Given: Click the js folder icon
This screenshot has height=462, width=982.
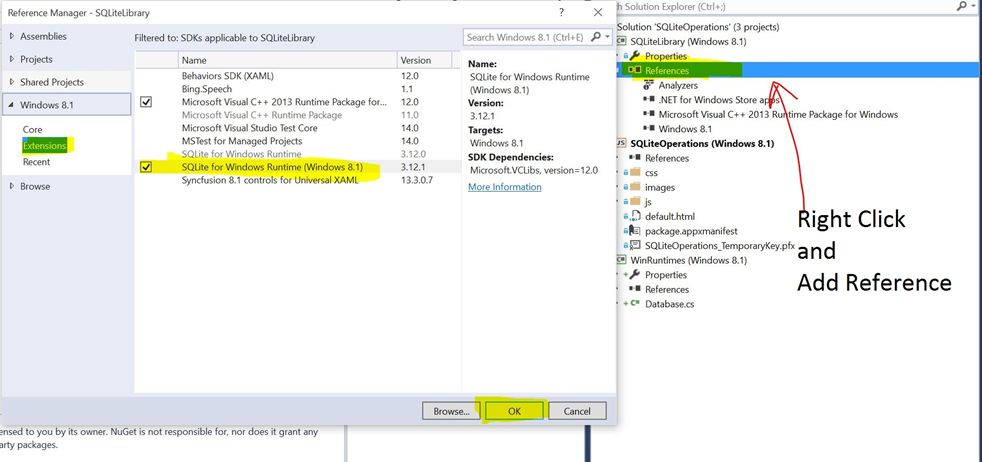Looking at the screenshot, I should point(635,202).
